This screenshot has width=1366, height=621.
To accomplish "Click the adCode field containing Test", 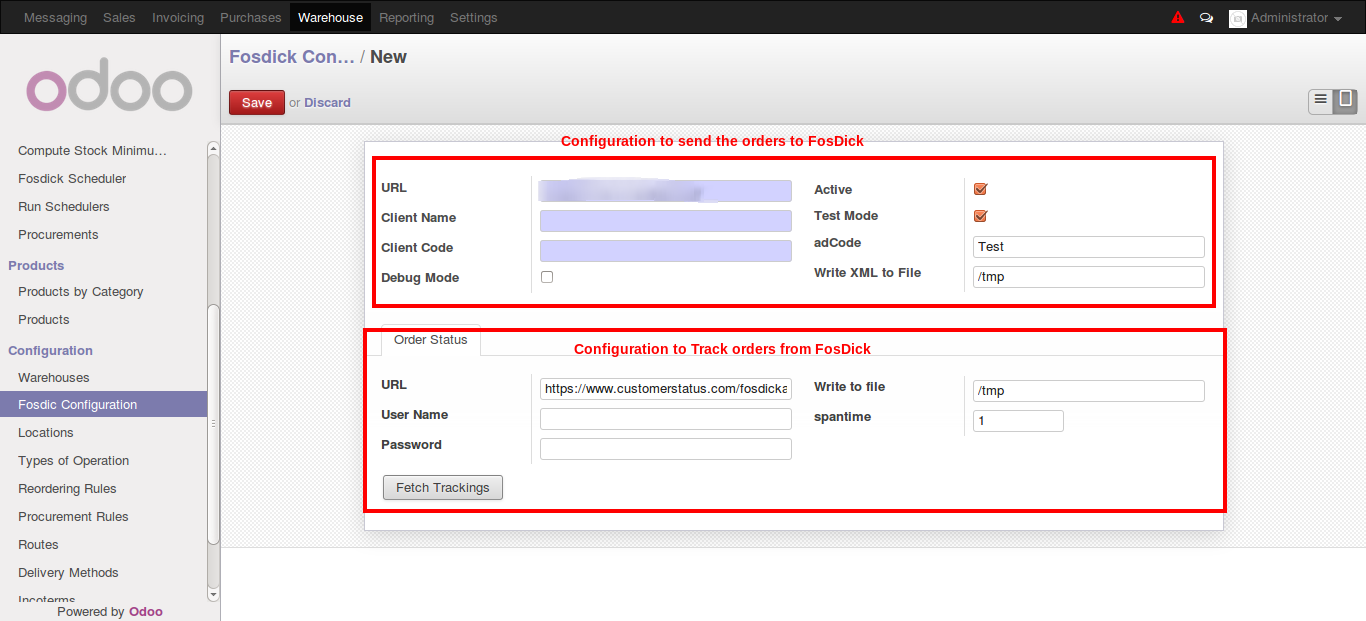I will click(x=1089, y=247).
